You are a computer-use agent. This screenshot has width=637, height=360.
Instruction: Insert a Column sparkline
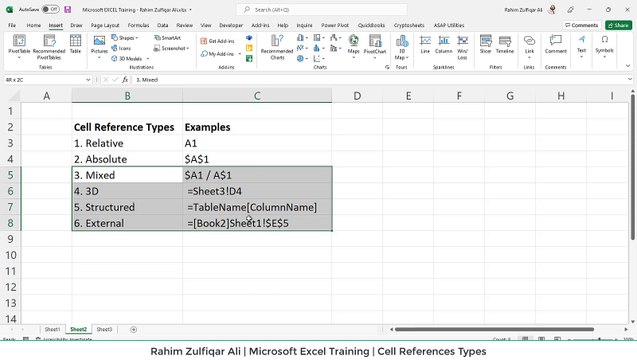click(x=444, y=44)
